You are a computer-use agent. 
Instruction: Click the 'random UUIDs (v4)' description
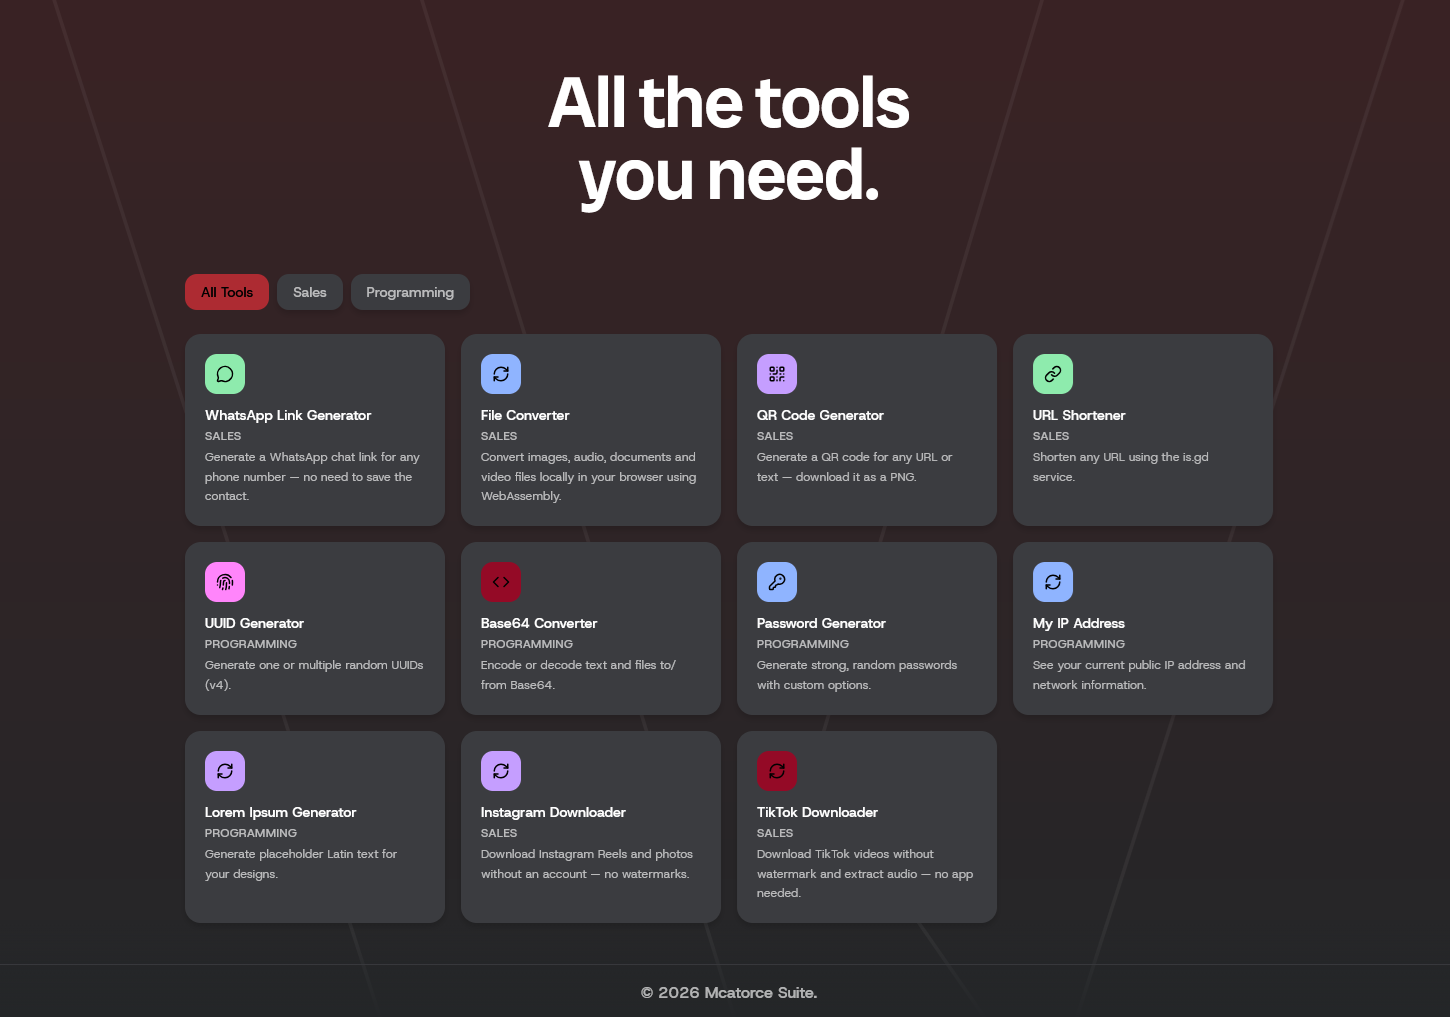click(x=314, y=675)
